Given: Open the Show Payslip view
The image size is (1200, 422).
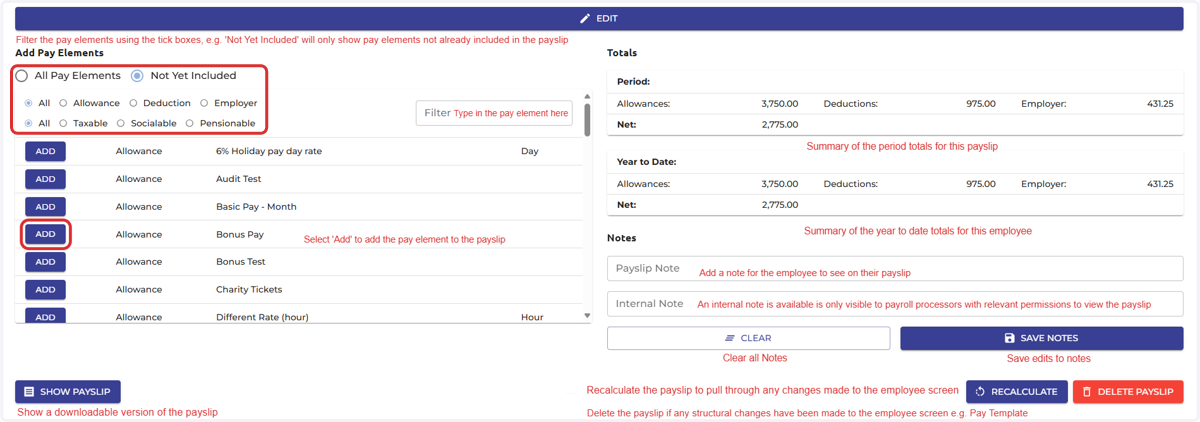Looking at the screenshot, I should [x=68, y=392].
